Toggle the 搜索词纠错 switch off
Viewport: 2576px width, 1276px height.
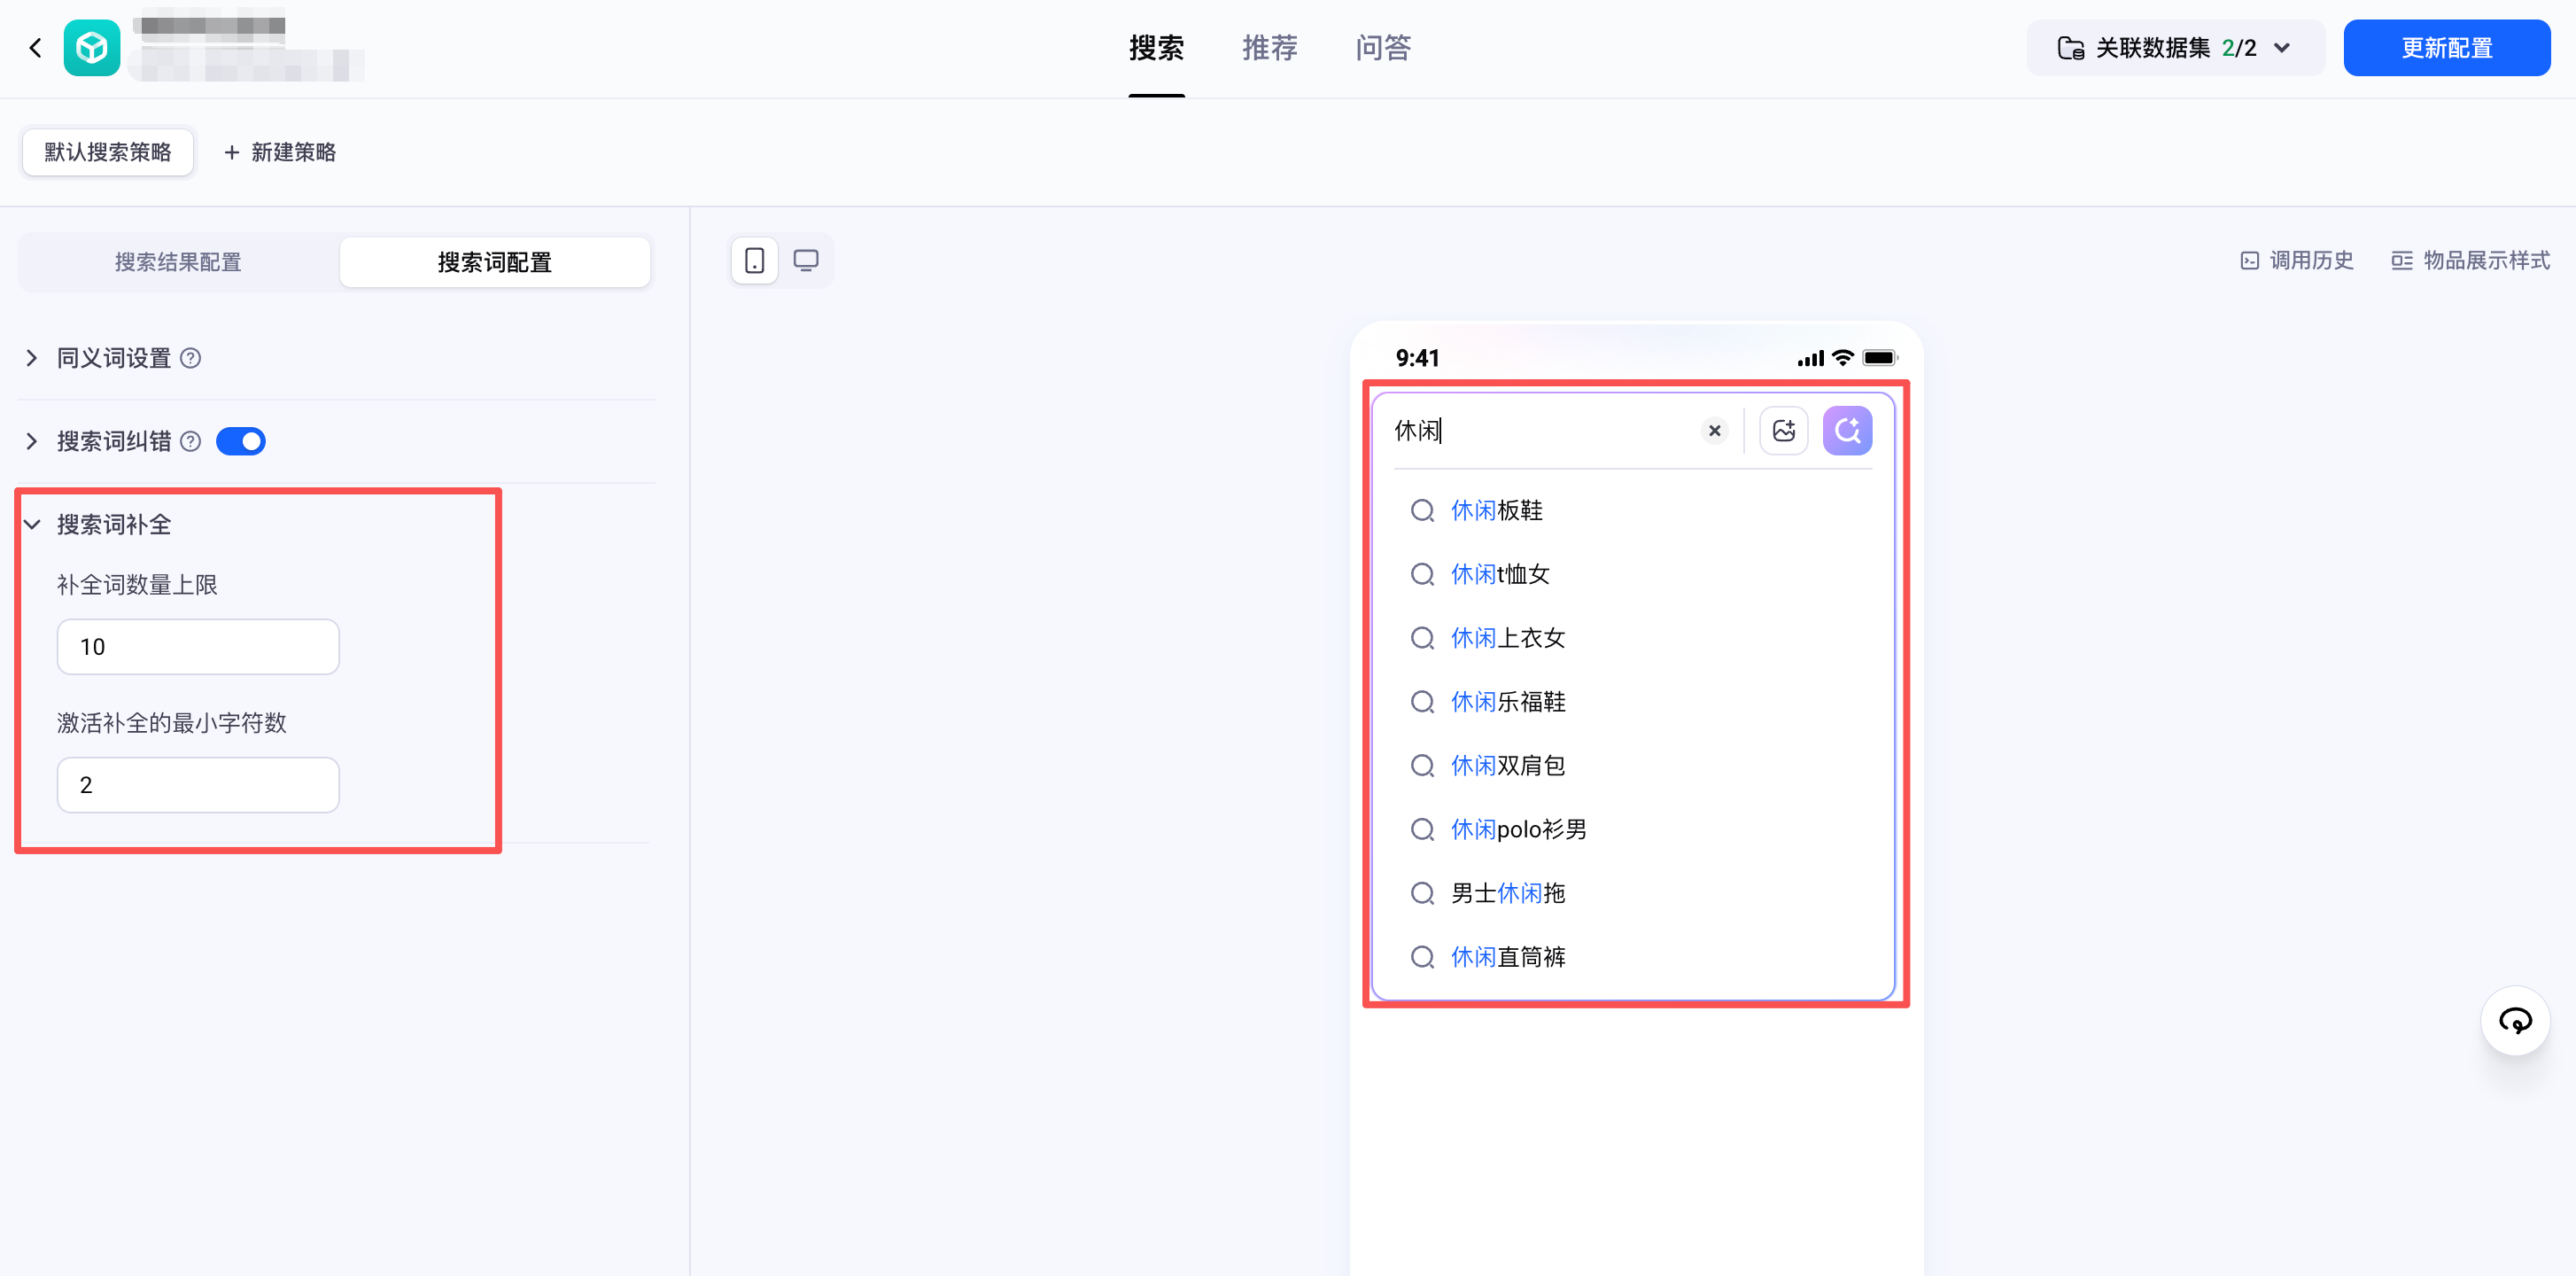point(241,441)
